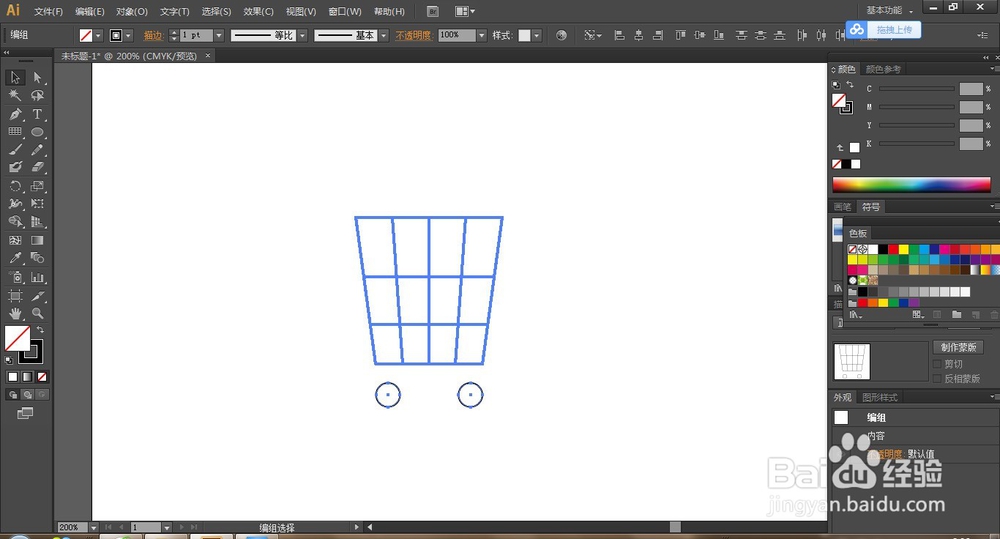Screen dimensions: 1000x539
Task: Select the Slice tool
Action: (x=38, y=296)
